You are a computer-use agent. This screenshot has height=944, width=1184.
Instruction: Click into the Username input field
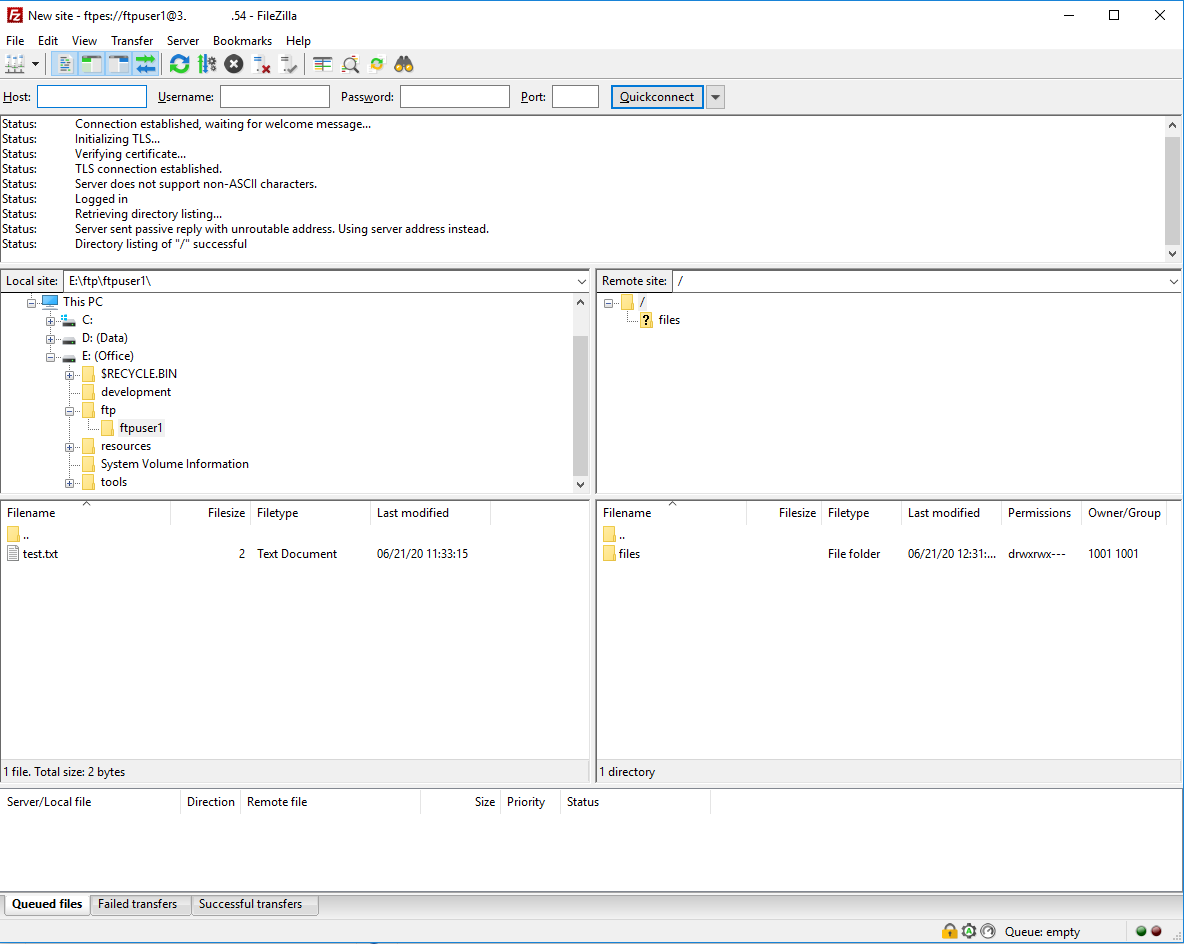[275, 97]
